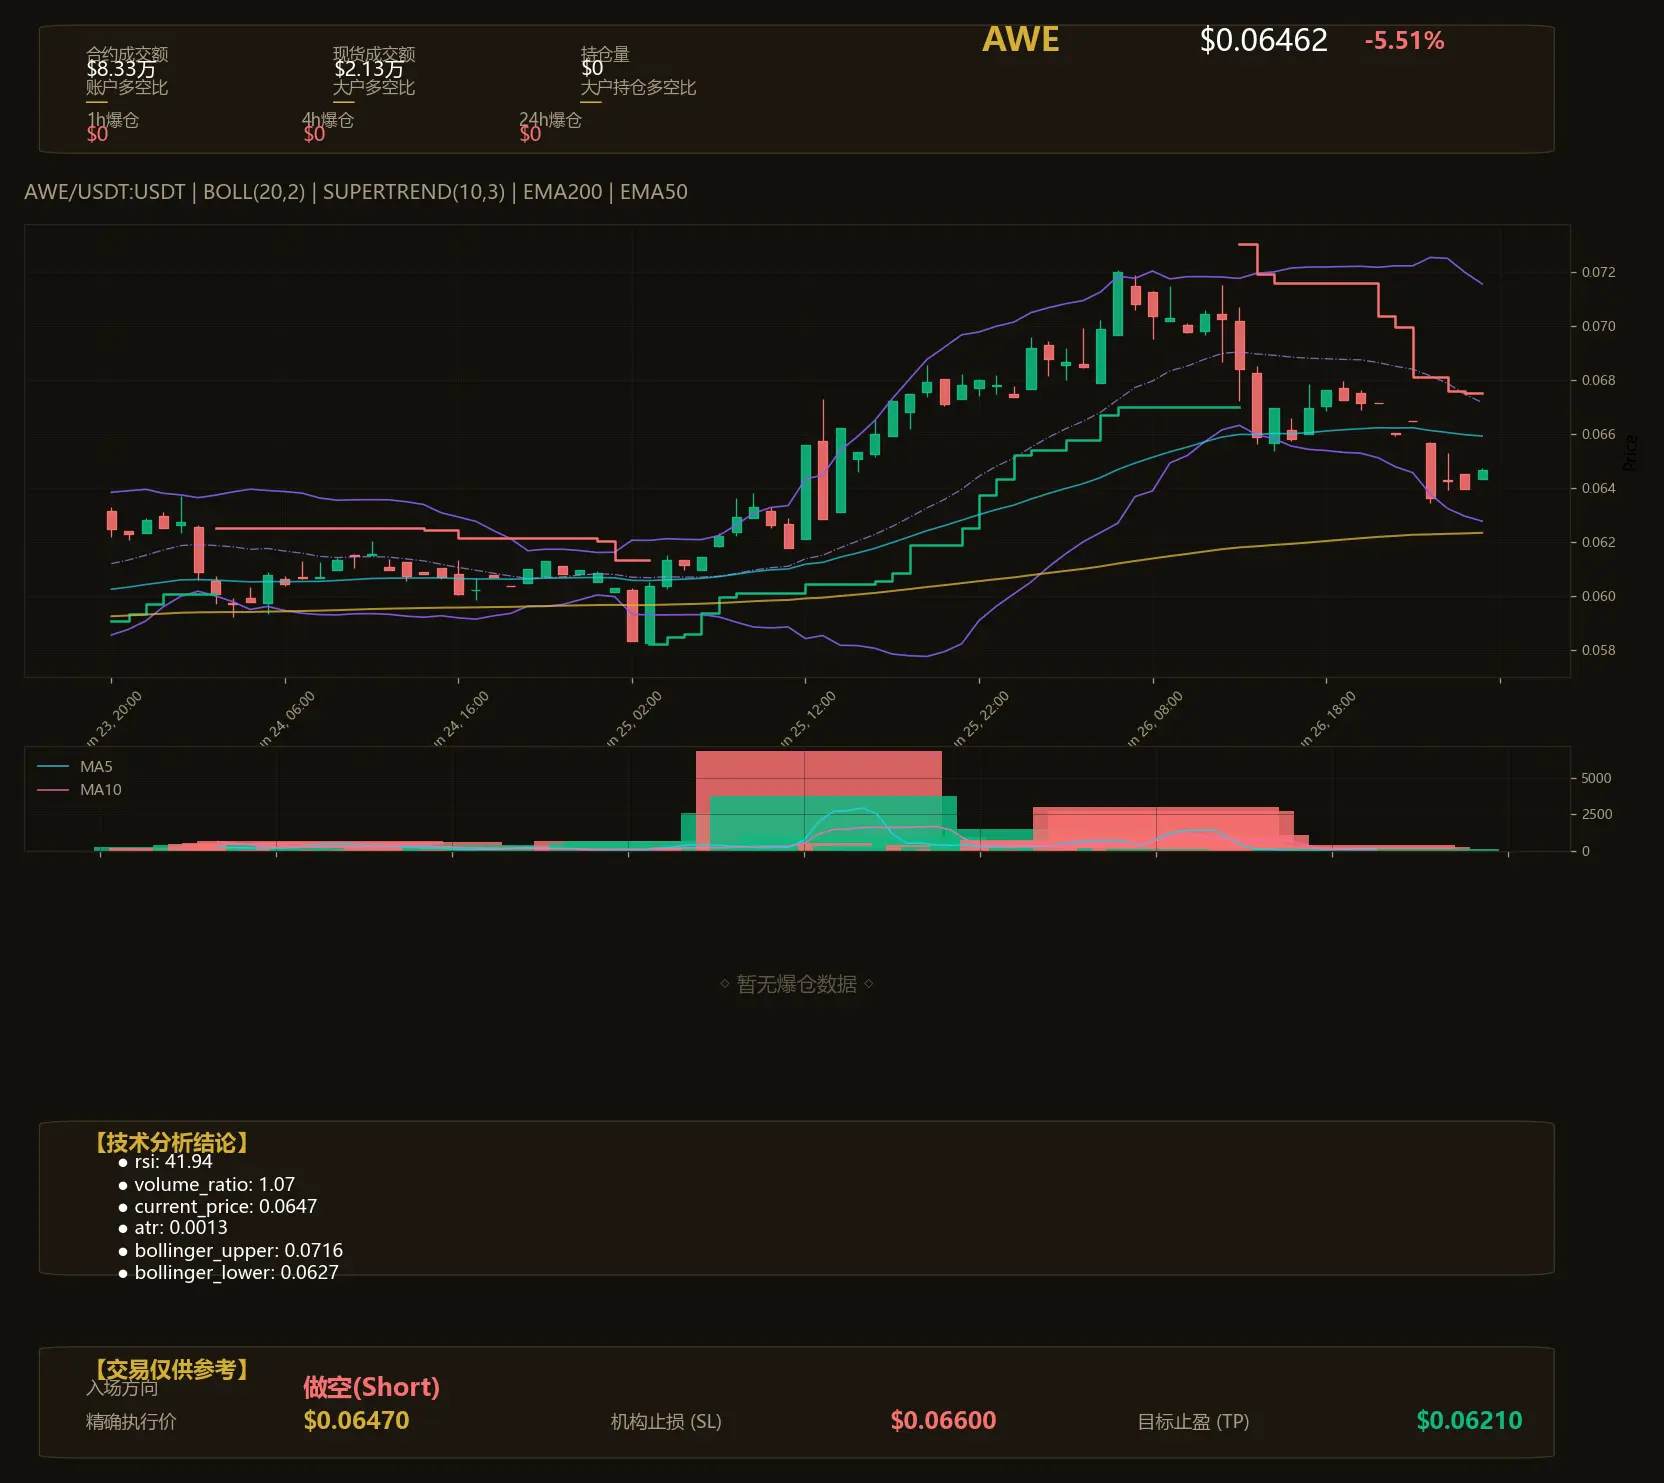
Task: Click the 0.068 price axis label
Action: 1598,380
